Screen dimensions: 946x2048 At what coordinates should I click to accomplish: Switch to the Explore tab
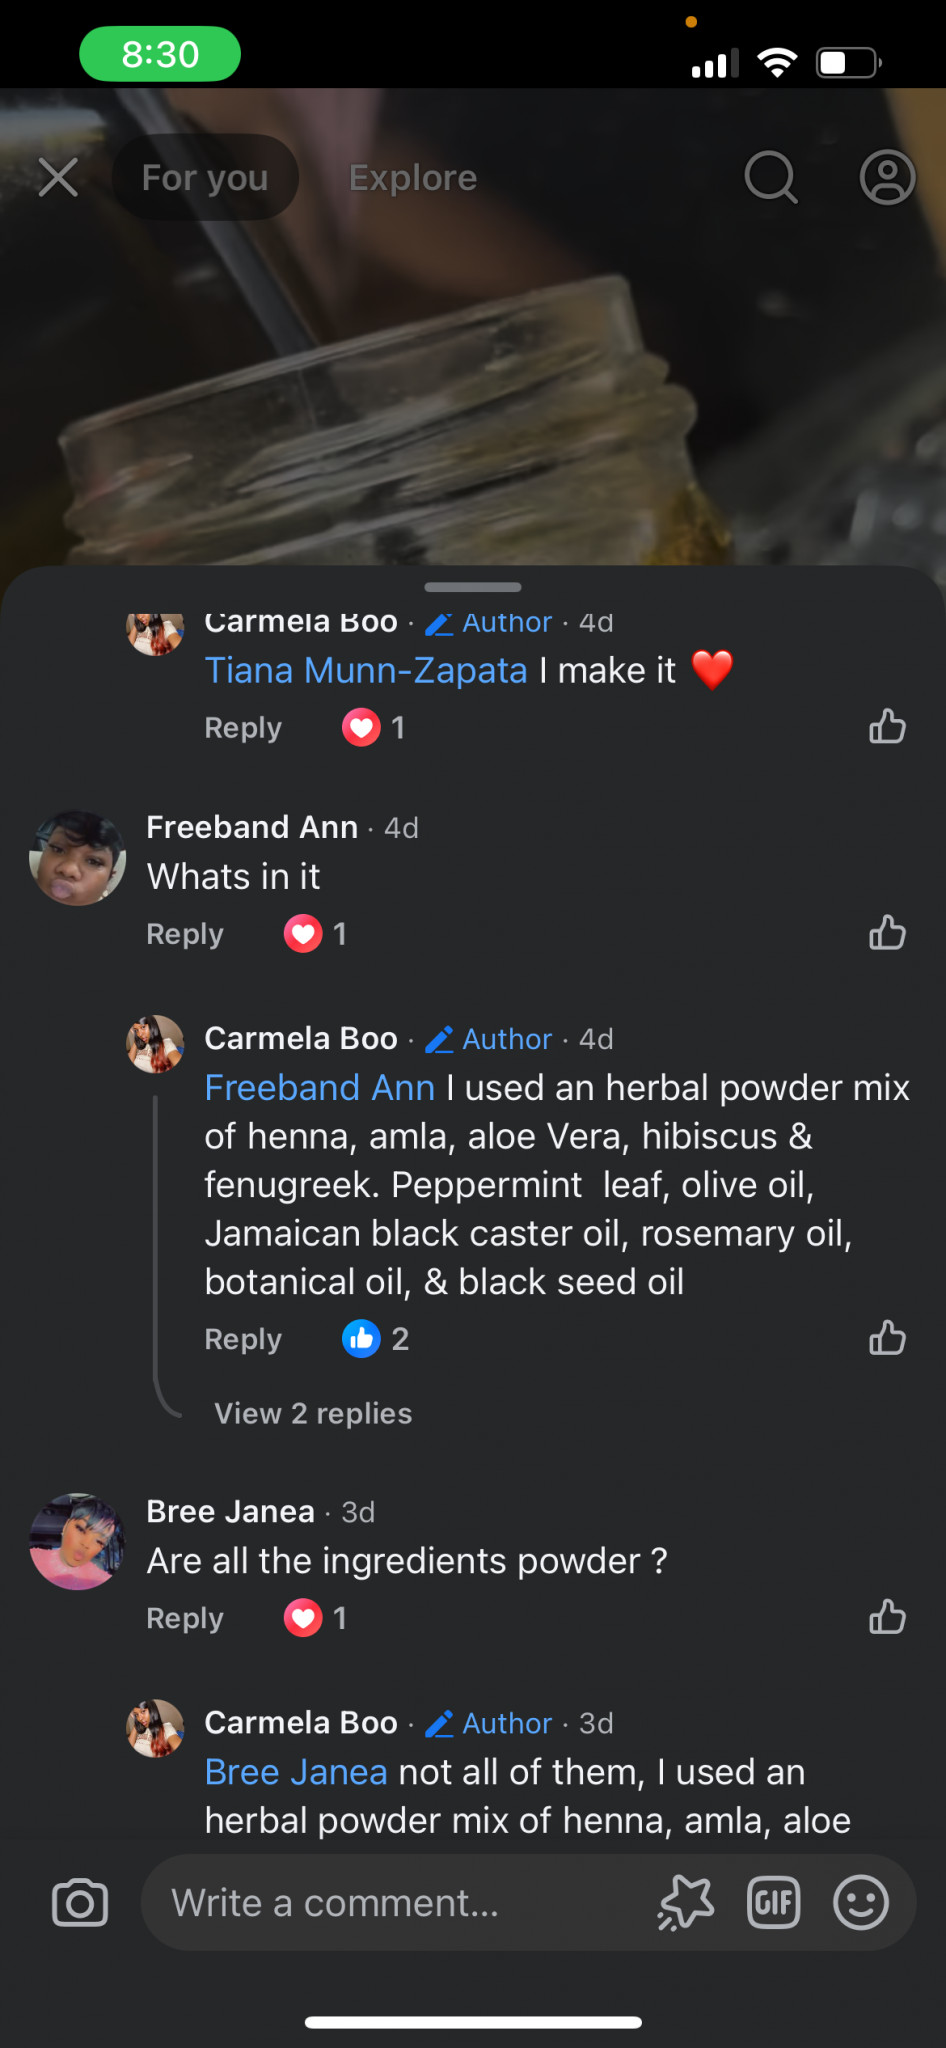pyautogui.click(x=412, y=178)
